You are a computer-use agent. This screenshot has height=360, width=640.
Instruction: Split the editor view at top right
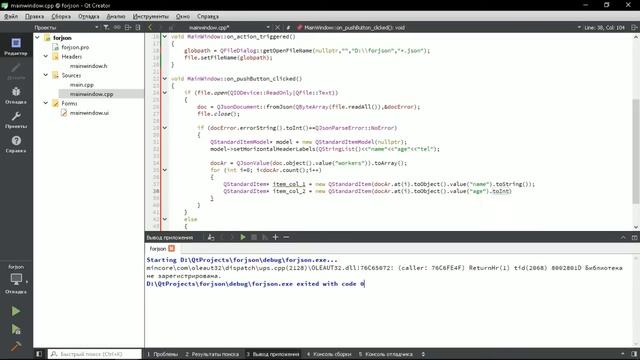(634, 27)
